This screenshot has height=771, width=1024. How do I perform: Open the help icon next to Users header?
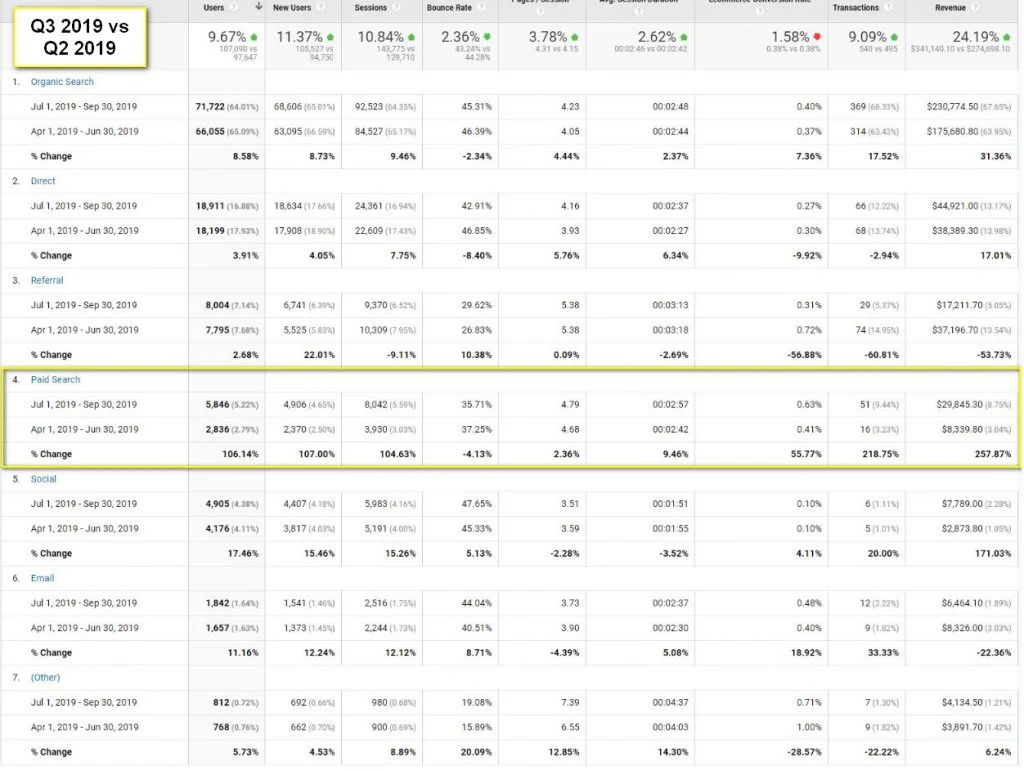[x=234, y=7]
